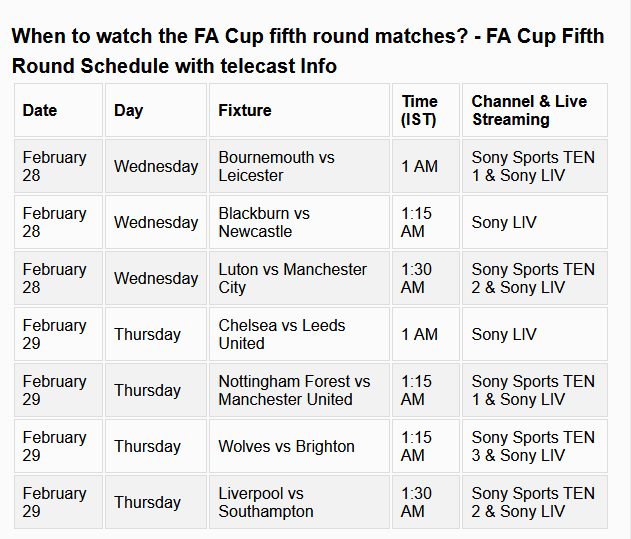This screenshot has width=631, height=539.
Task: Select the Chelsea vs Leeds United cell
Action: click(x=299, y=334)
